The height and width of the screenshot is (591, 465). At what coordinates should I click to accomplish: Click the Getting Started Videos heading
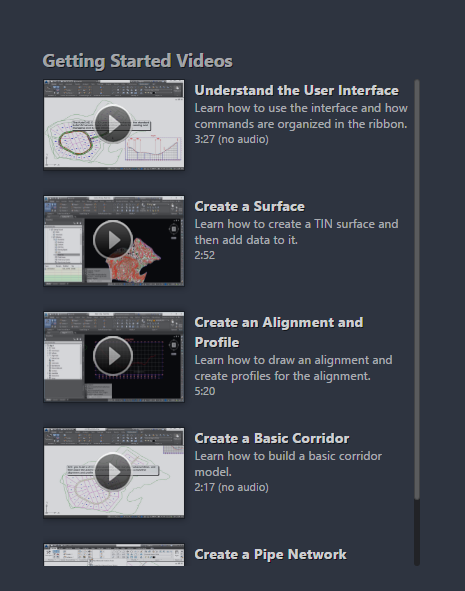tap(138, 61)
